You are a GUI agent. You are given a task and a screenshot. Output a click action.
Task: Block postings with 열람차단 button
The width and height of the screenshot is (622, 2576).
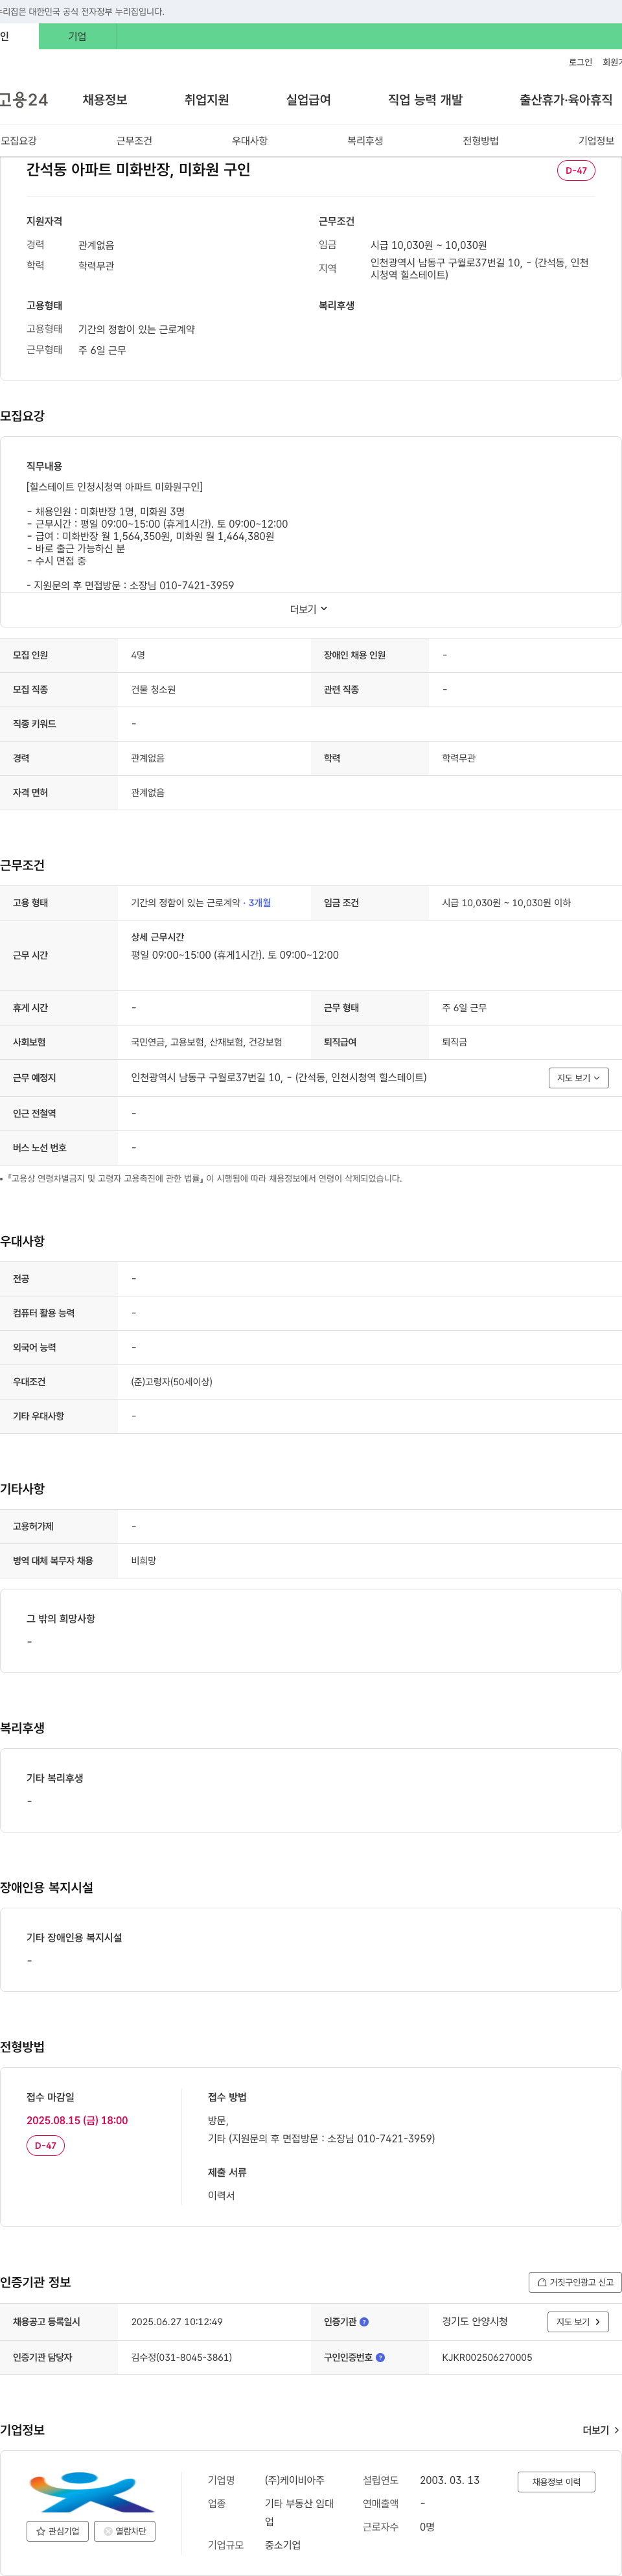point(125,2531)
